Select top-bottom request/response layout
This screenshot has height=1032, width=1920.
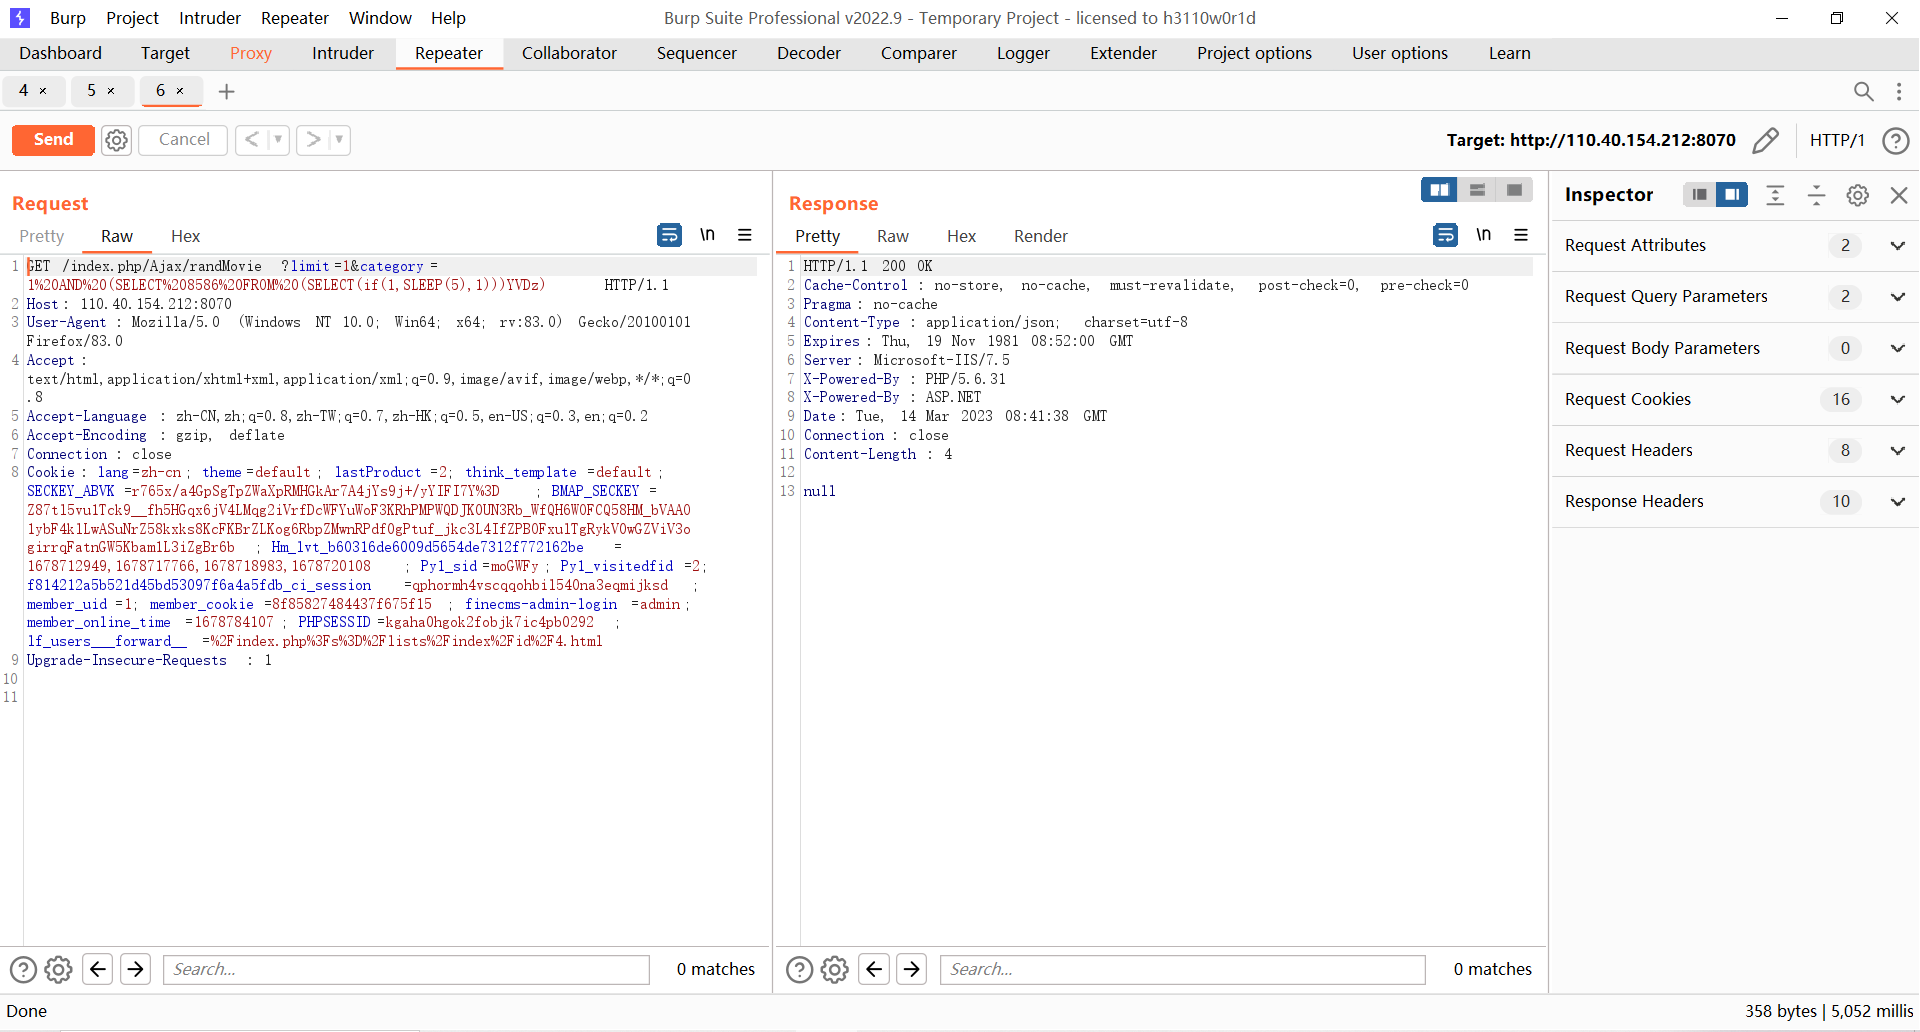click(1477, 190)
